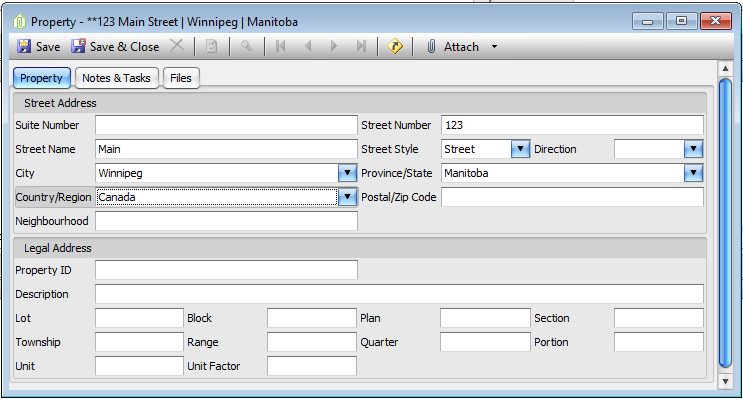
Task: Click the Winnipeg city text field
Action: [217, 173]
